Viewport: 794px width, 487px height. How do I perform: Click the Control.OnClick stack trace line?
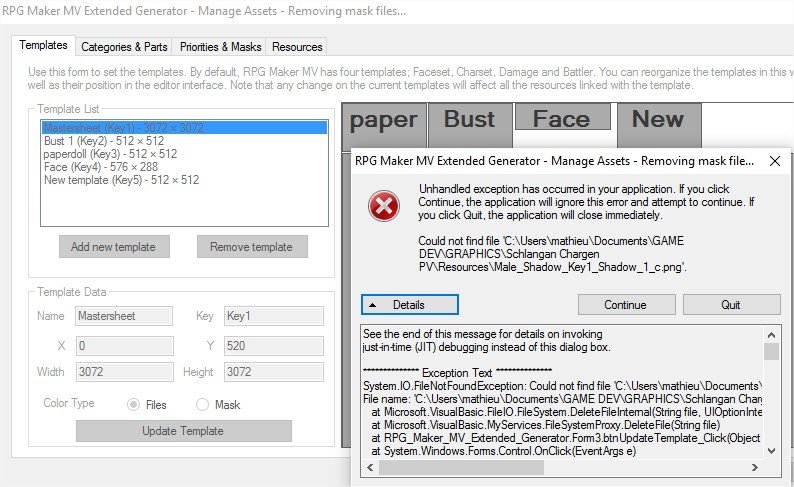pyautogui.click(x=503, y=451)
